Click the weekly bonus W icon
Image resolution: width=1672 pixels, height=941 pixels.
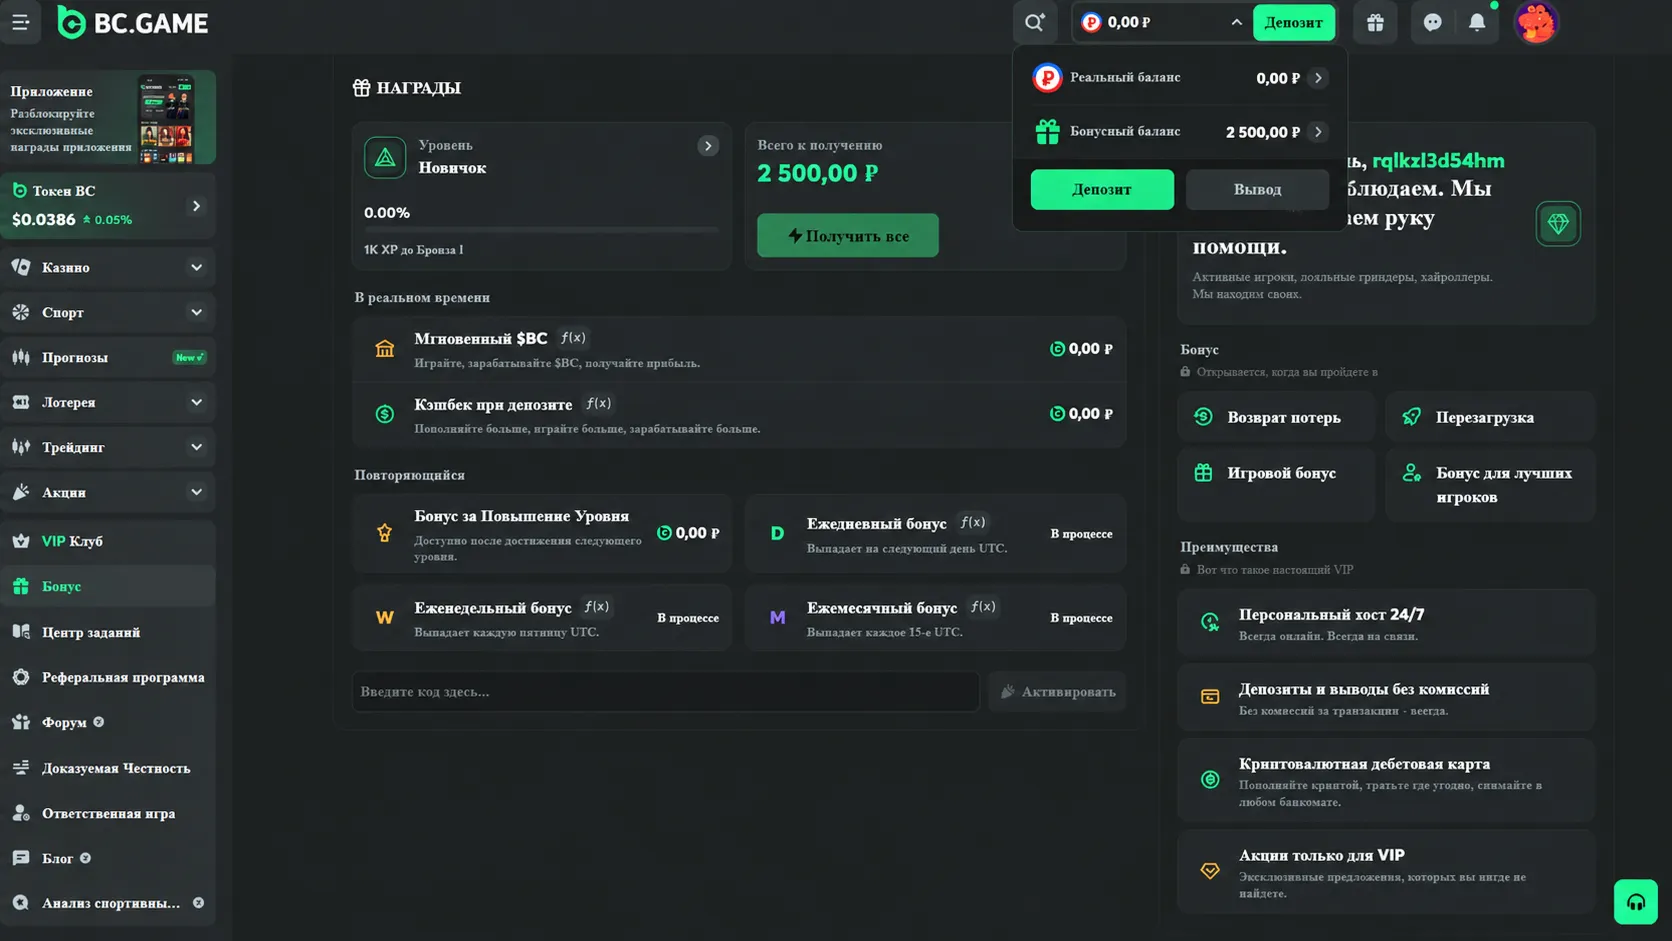[385, 618]
